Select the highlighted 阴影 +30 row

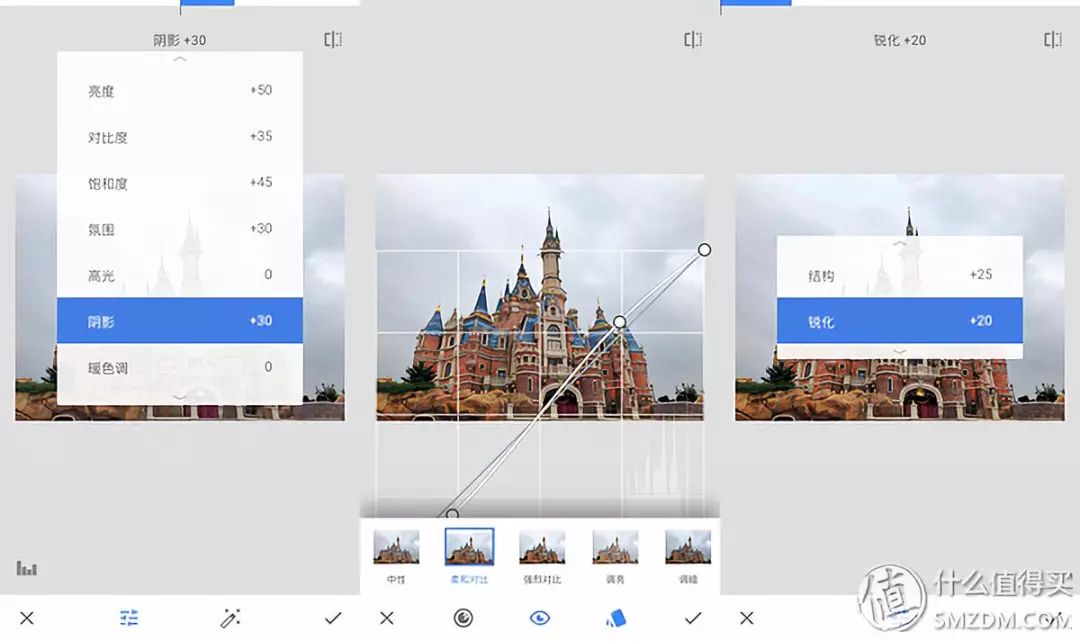click(x=180, y=321)
